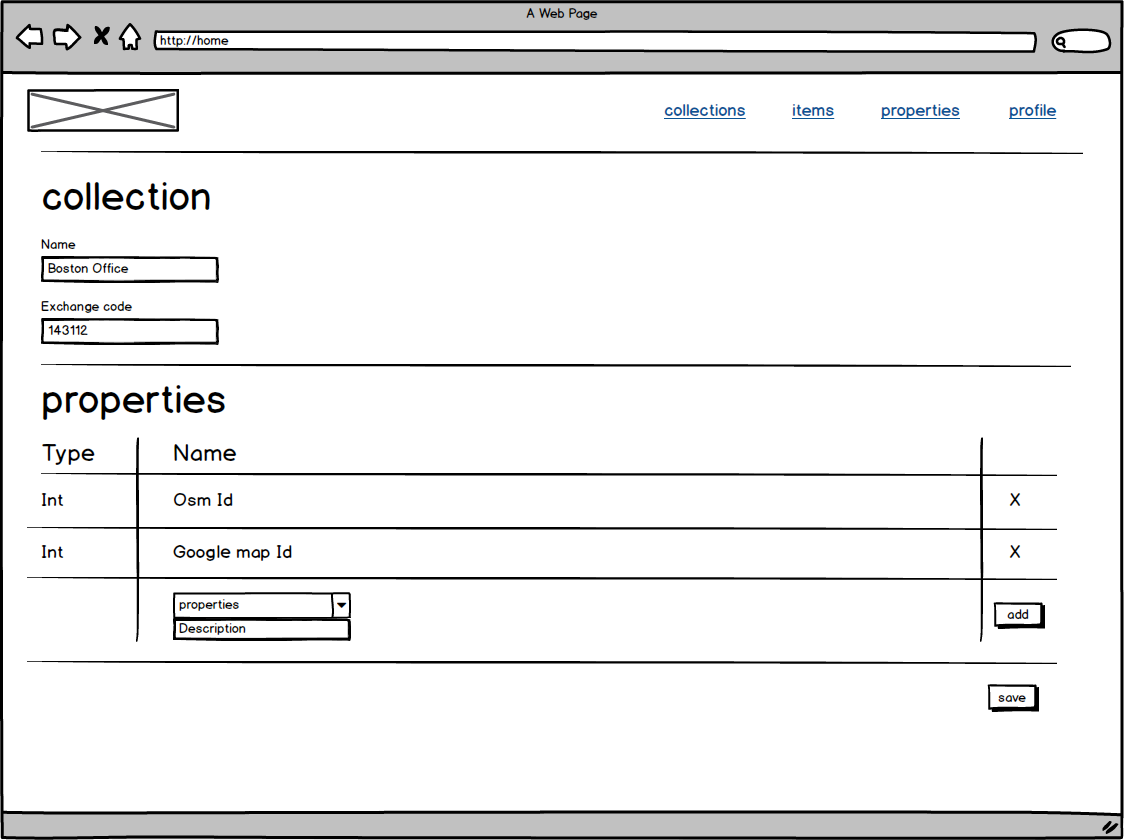Image resolution: width=1124 pixels, height=840 pixels.
Task: Click the stop loading X icon
Action: (101, 36)
